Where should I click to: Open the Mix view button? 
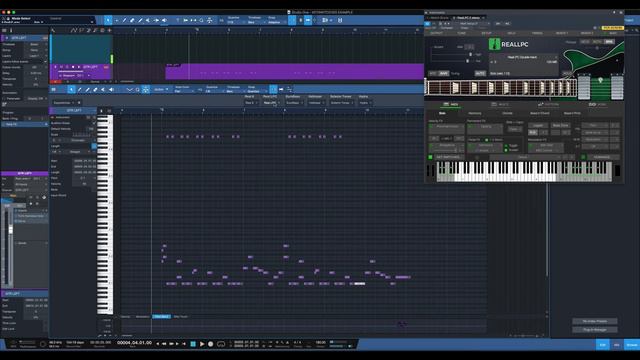coord(617,344)
